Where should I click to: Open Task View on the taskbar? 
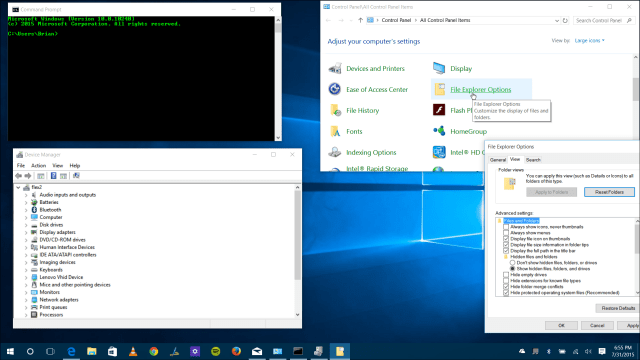(x=50, y=351)
